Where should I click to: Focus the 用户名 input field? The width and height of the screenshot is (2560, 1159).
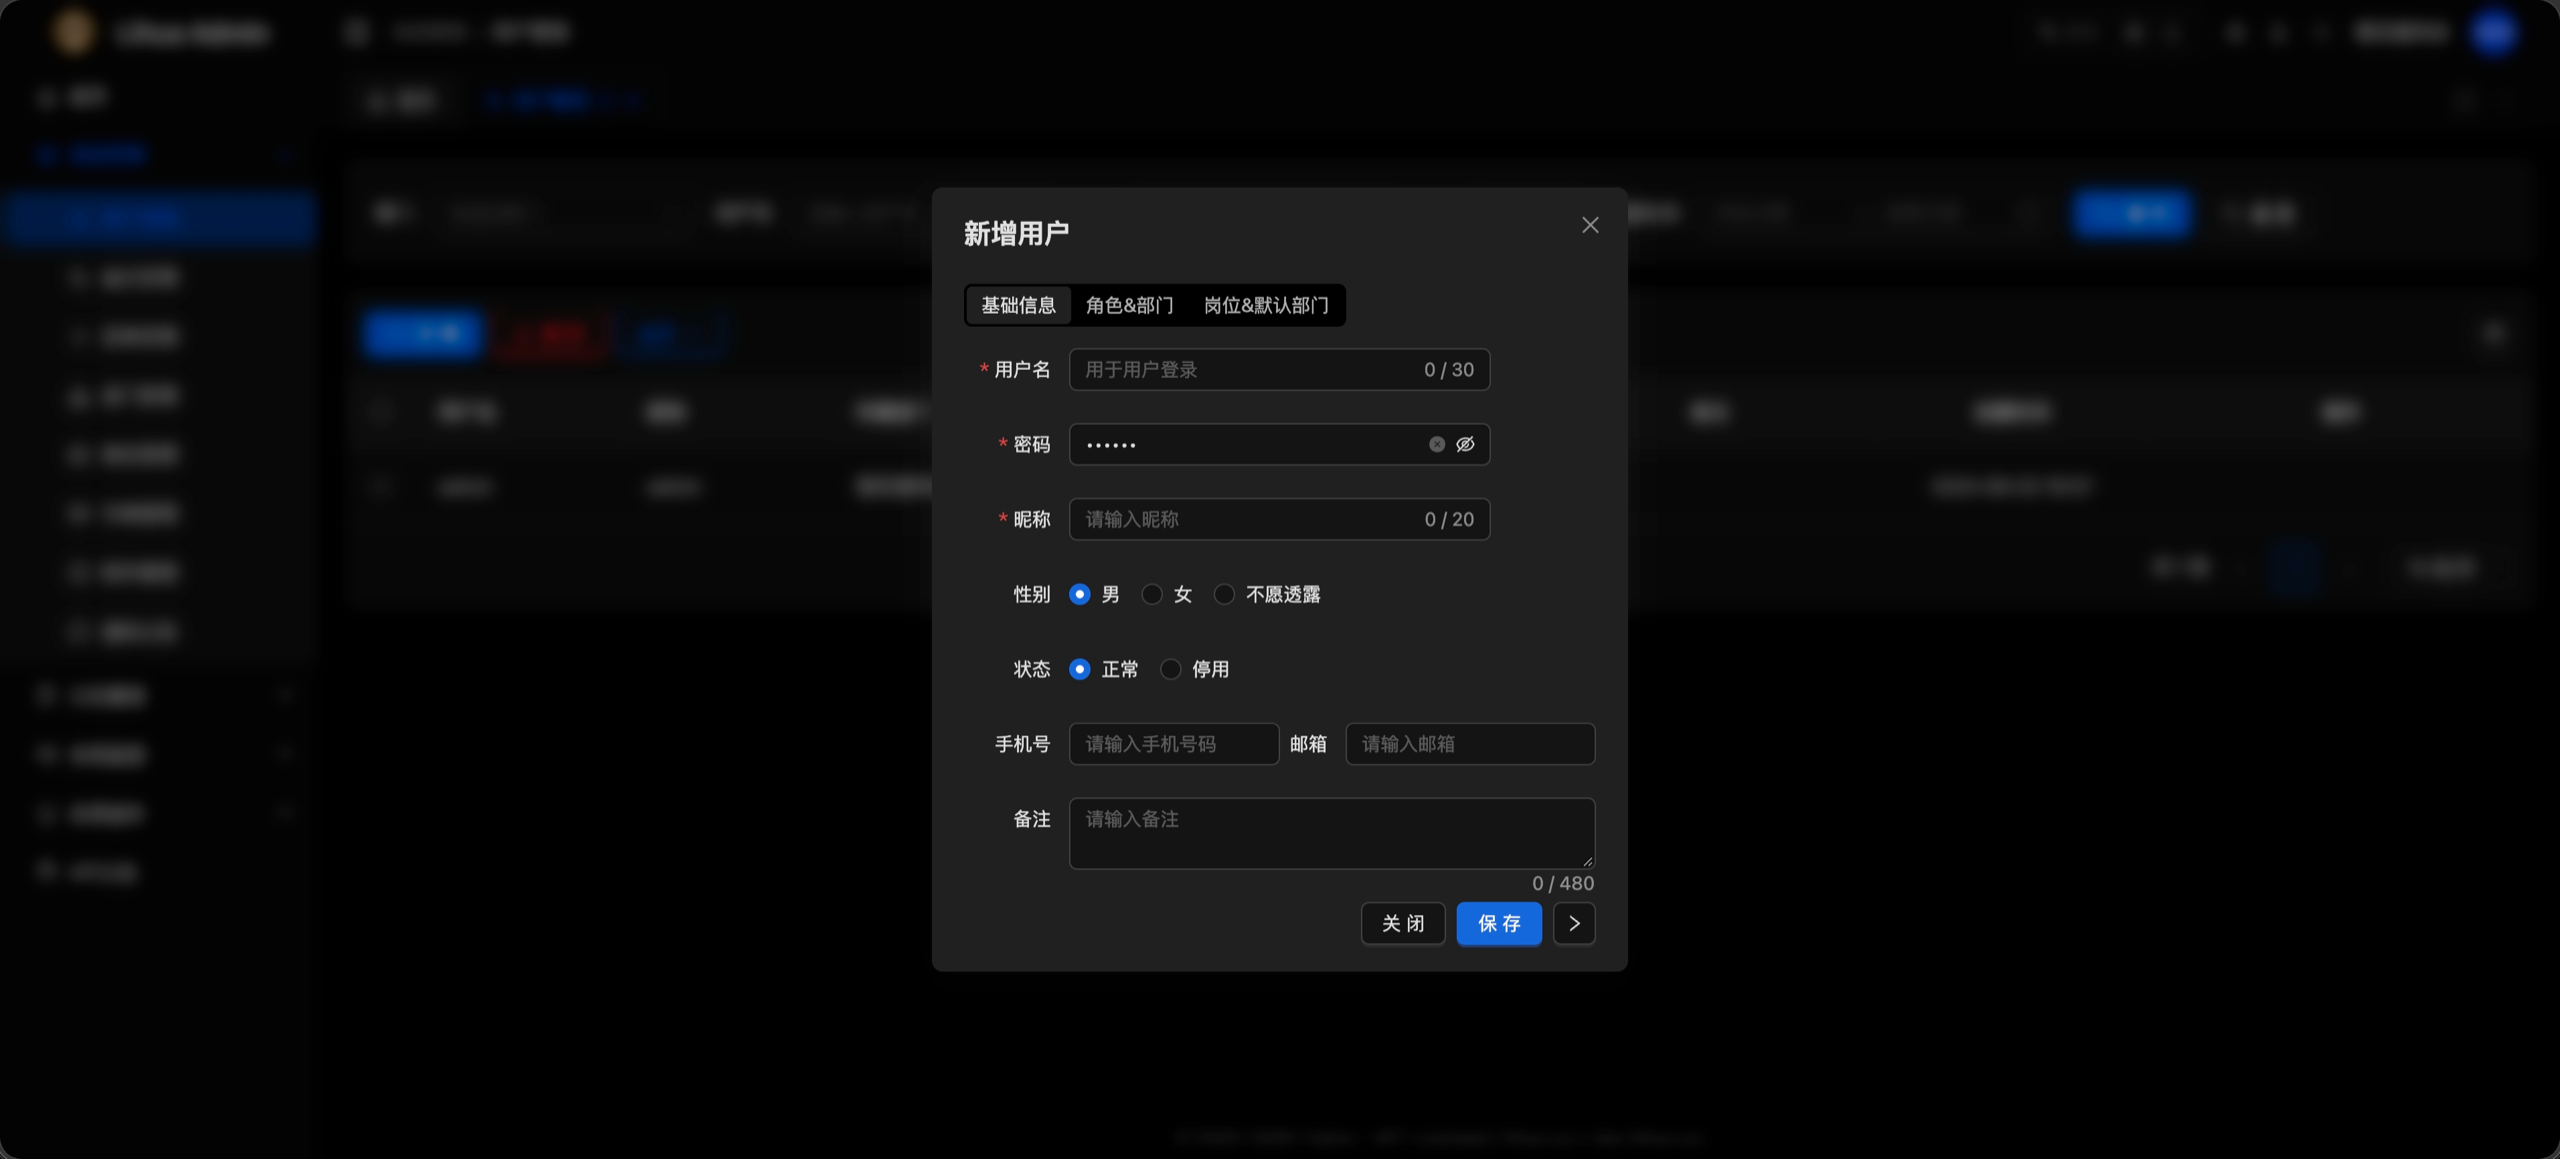1279,369
